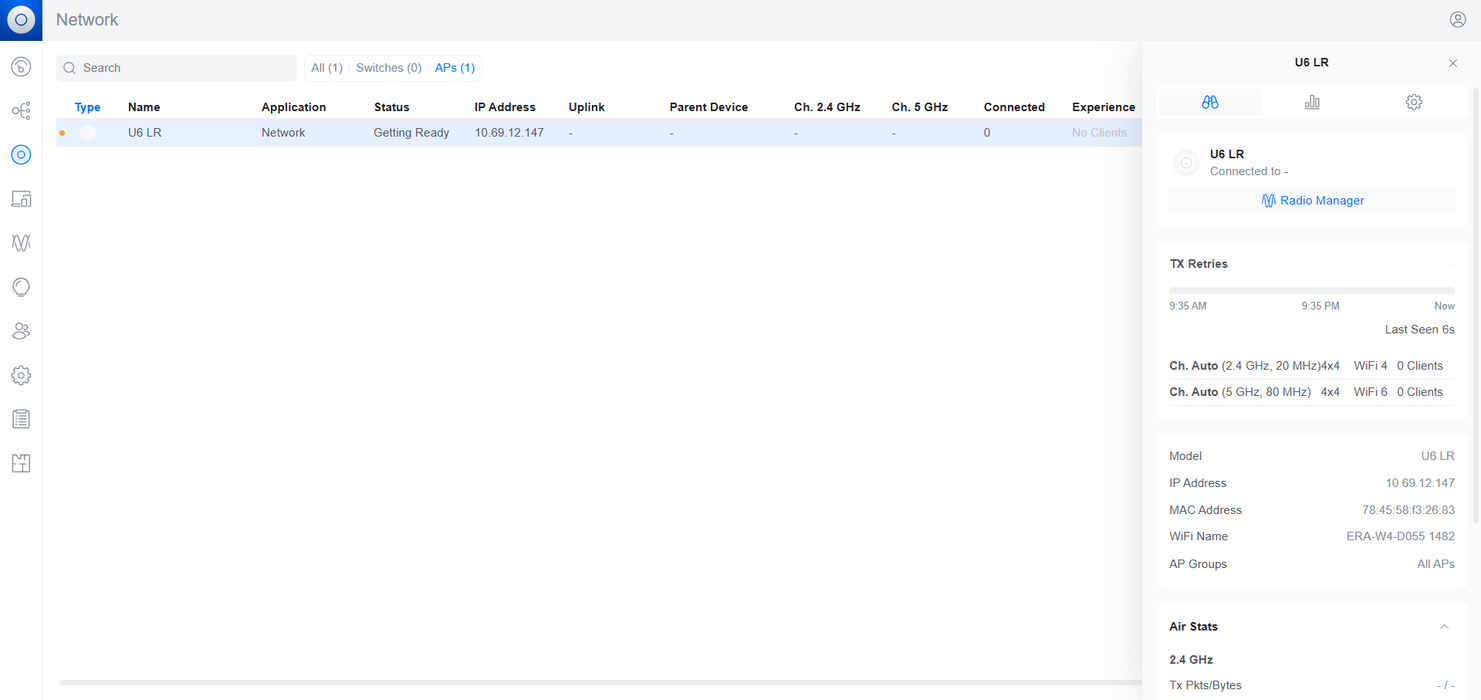Open the Admins and Users people icon
The image size is (1481, 700).
point(21,331)
